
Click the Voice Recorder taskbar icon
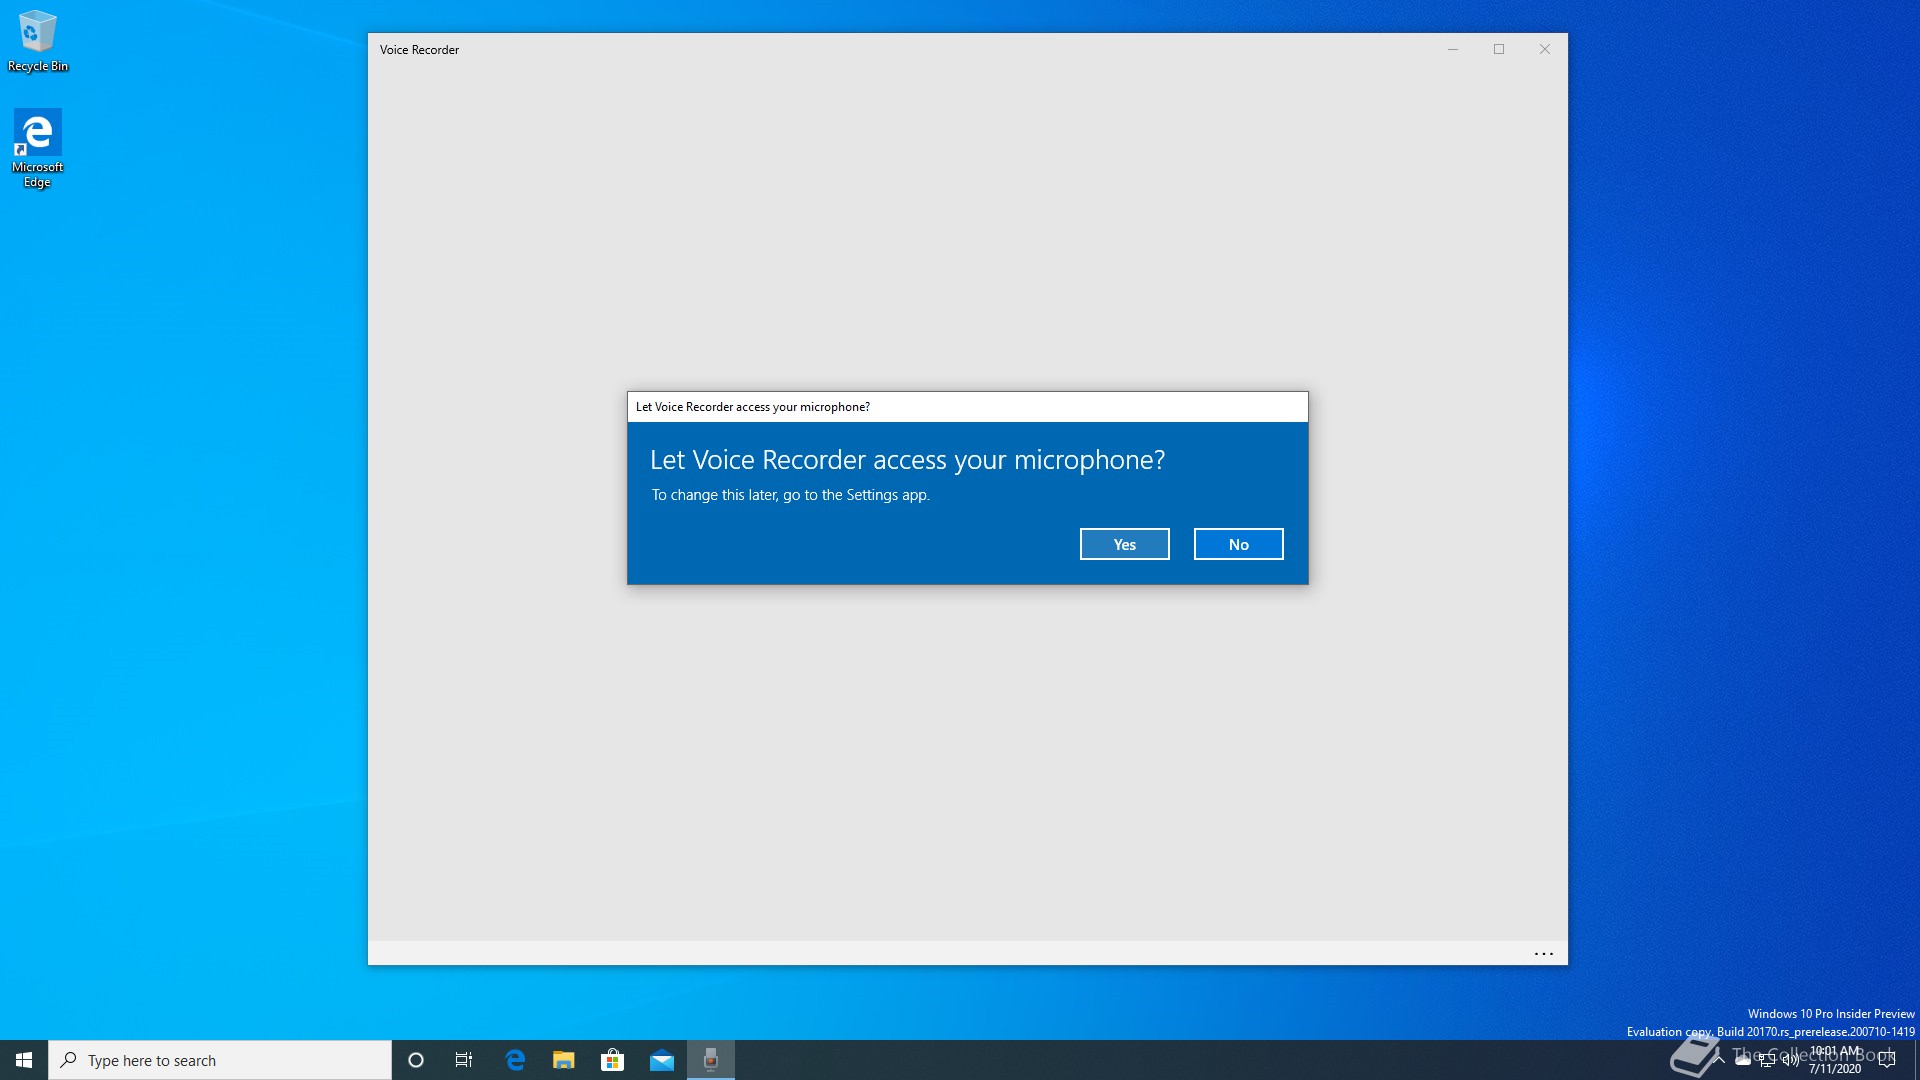click(x=711, y=1060)
